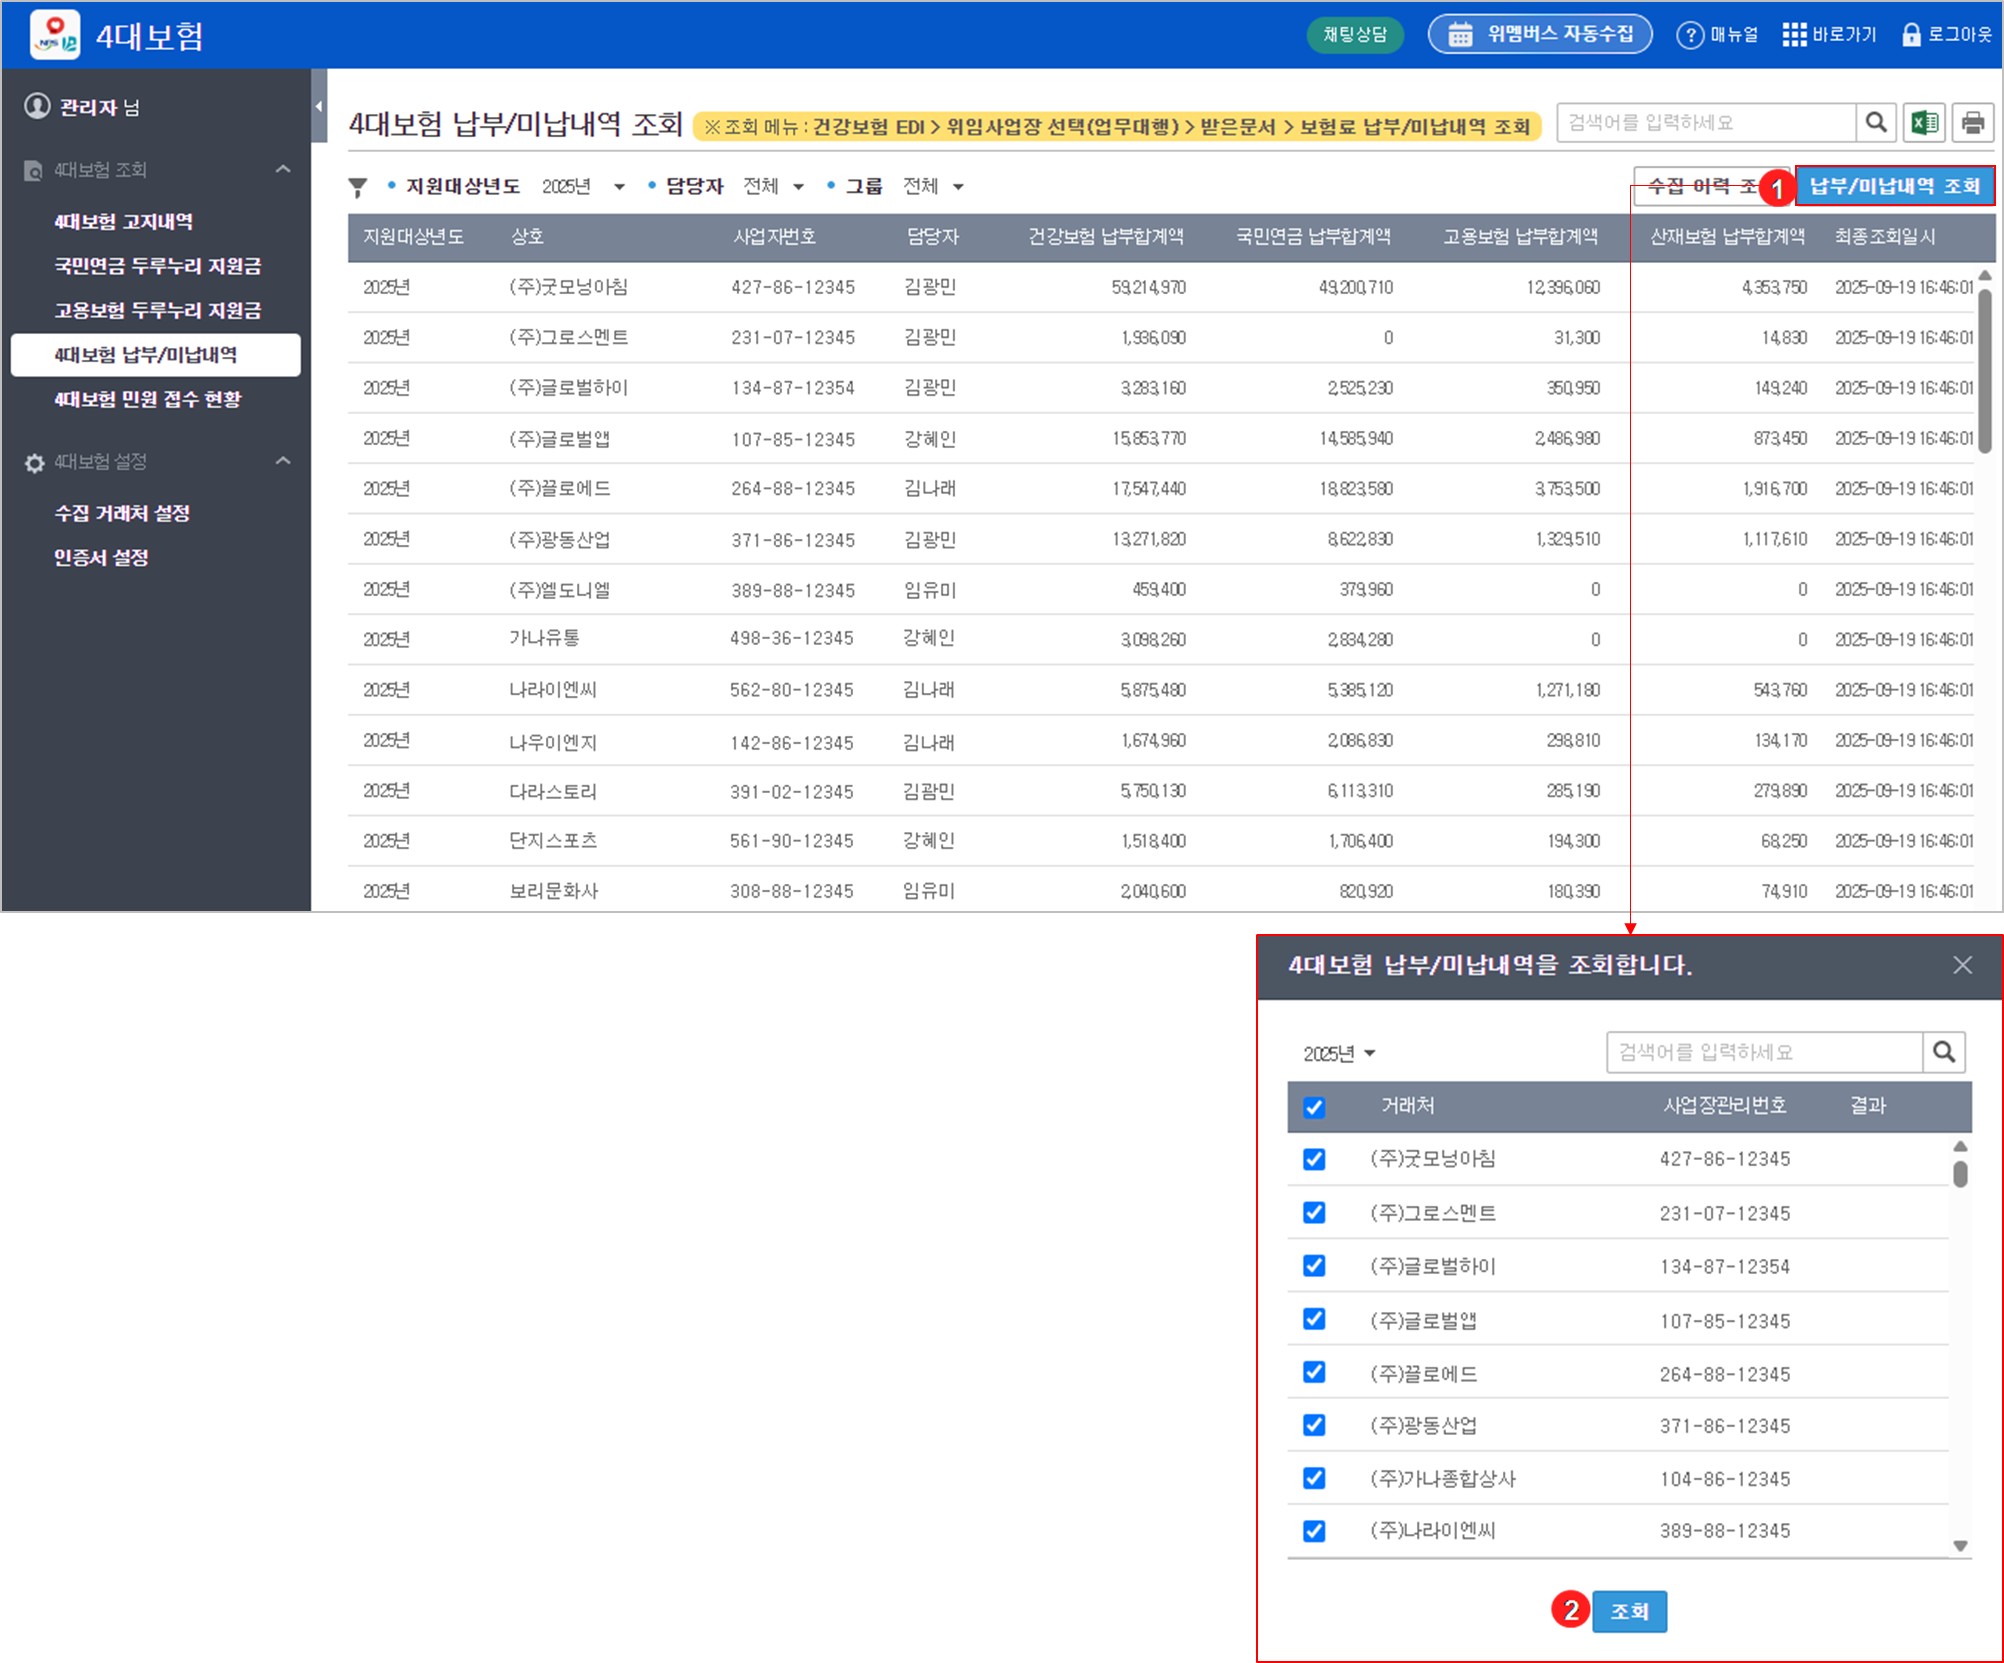Click the Excel export icon

(x=1923, y=123)
